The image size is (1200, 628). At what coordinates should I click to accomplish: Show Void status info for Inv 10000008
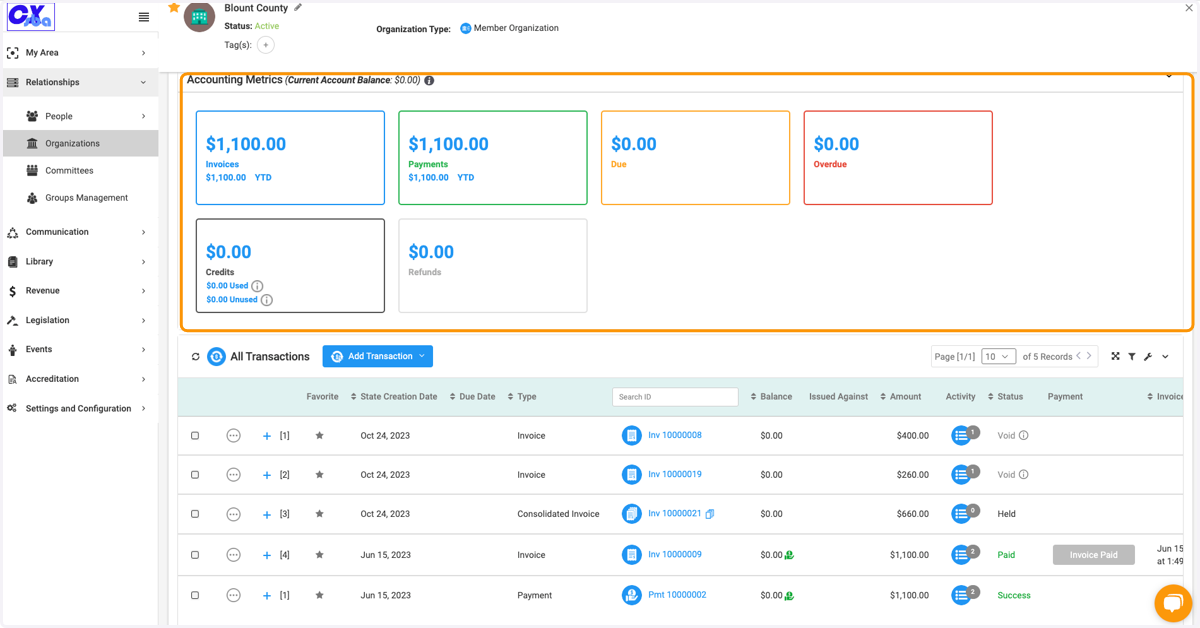(1023, 436)
